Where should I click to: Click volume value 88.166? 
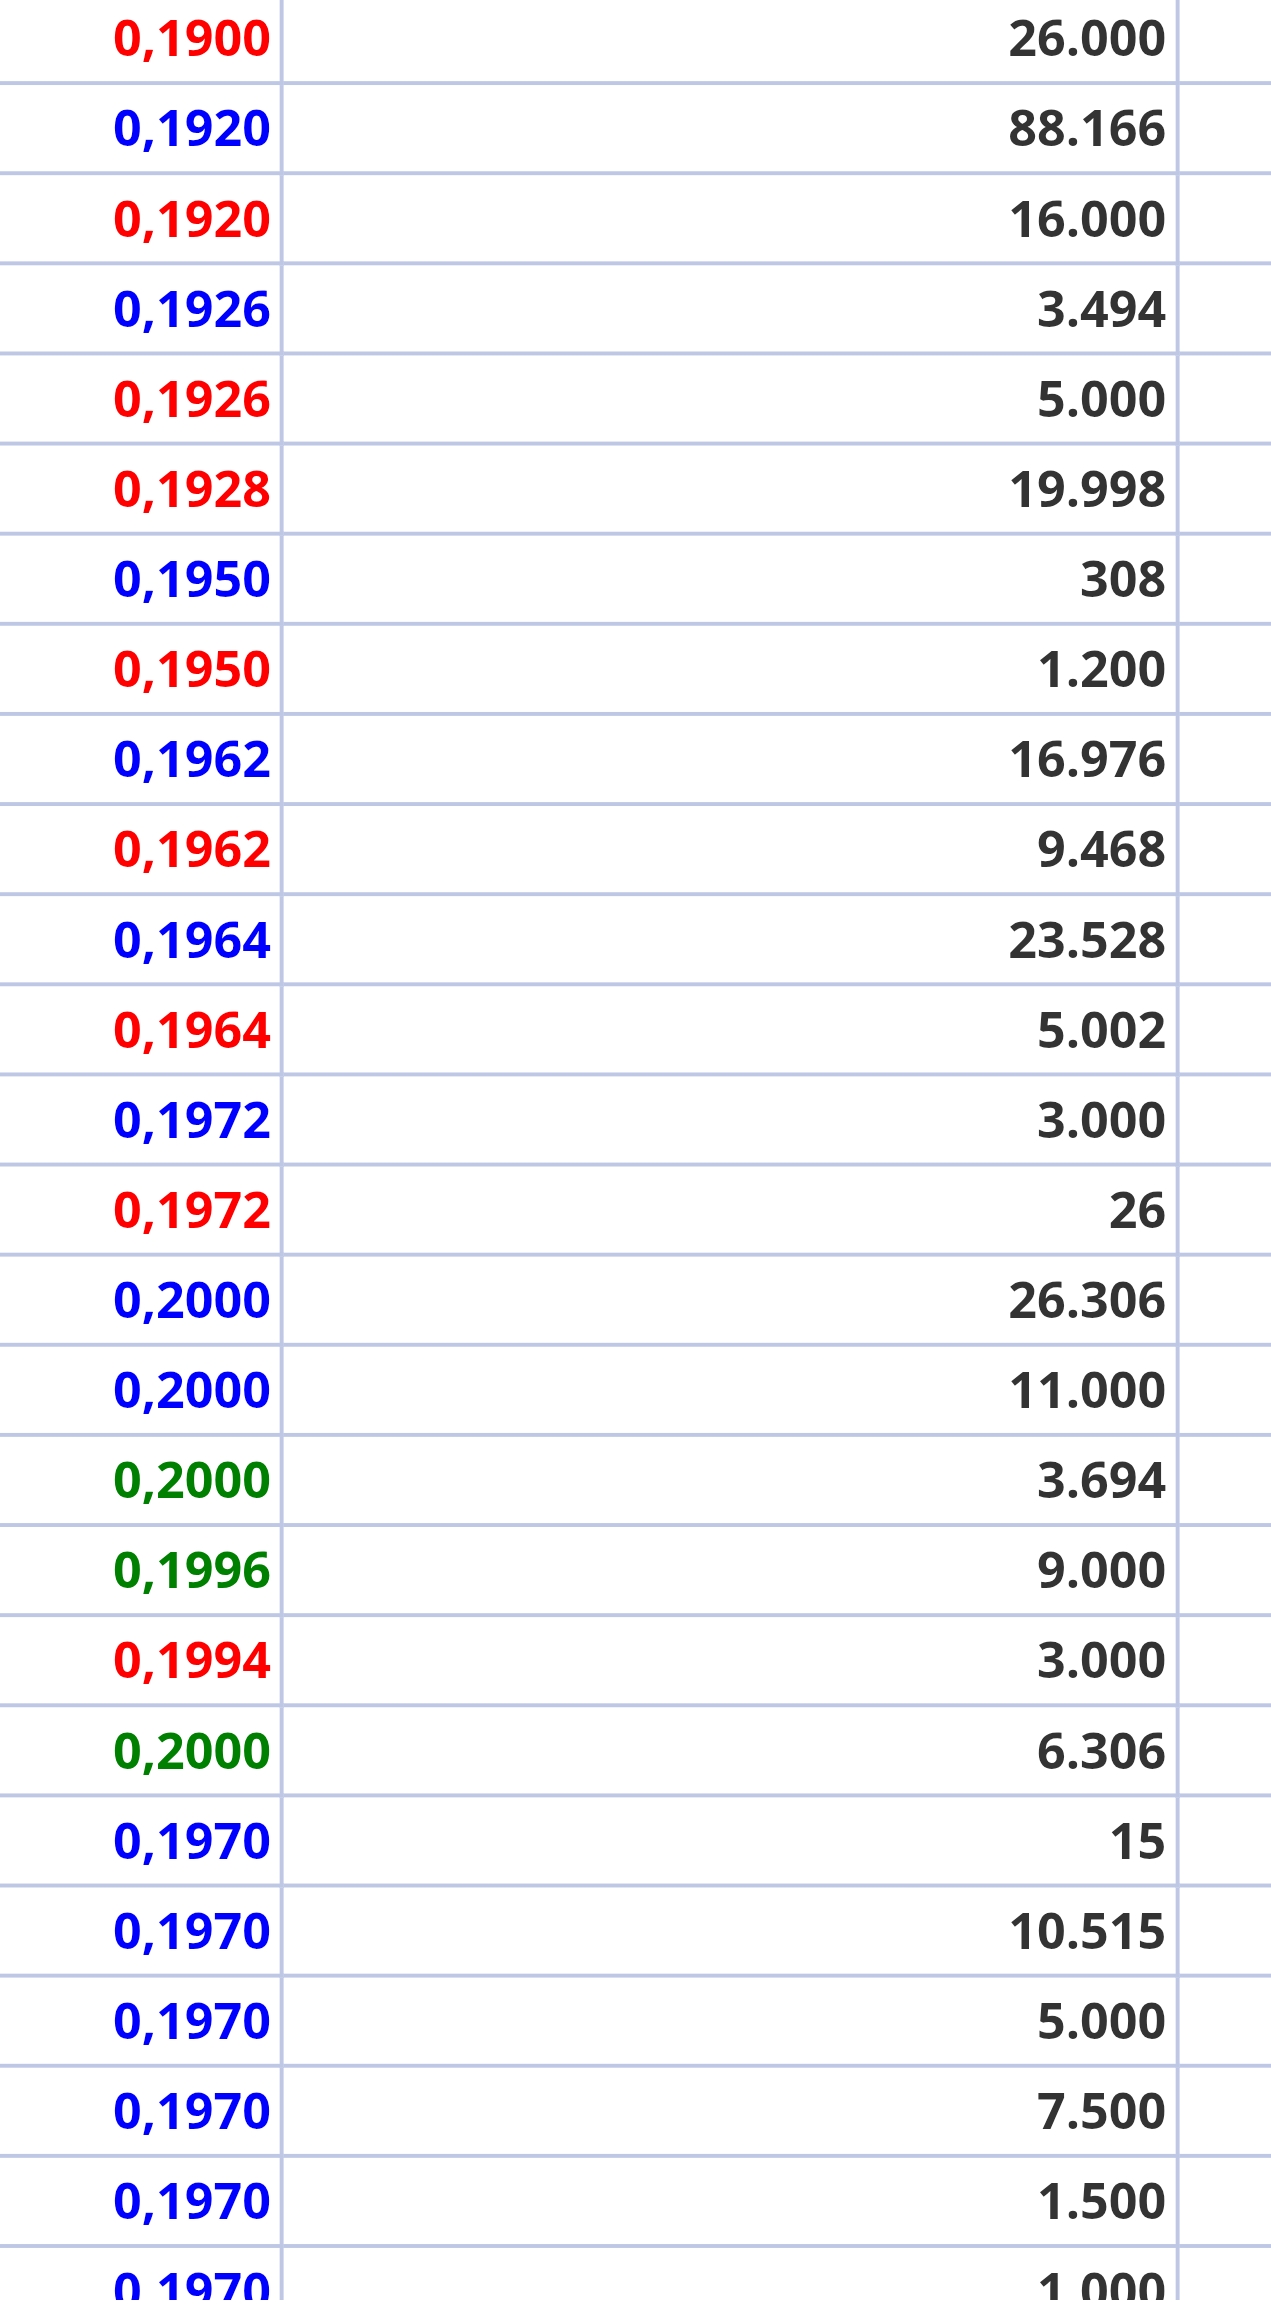(1087, 129)
